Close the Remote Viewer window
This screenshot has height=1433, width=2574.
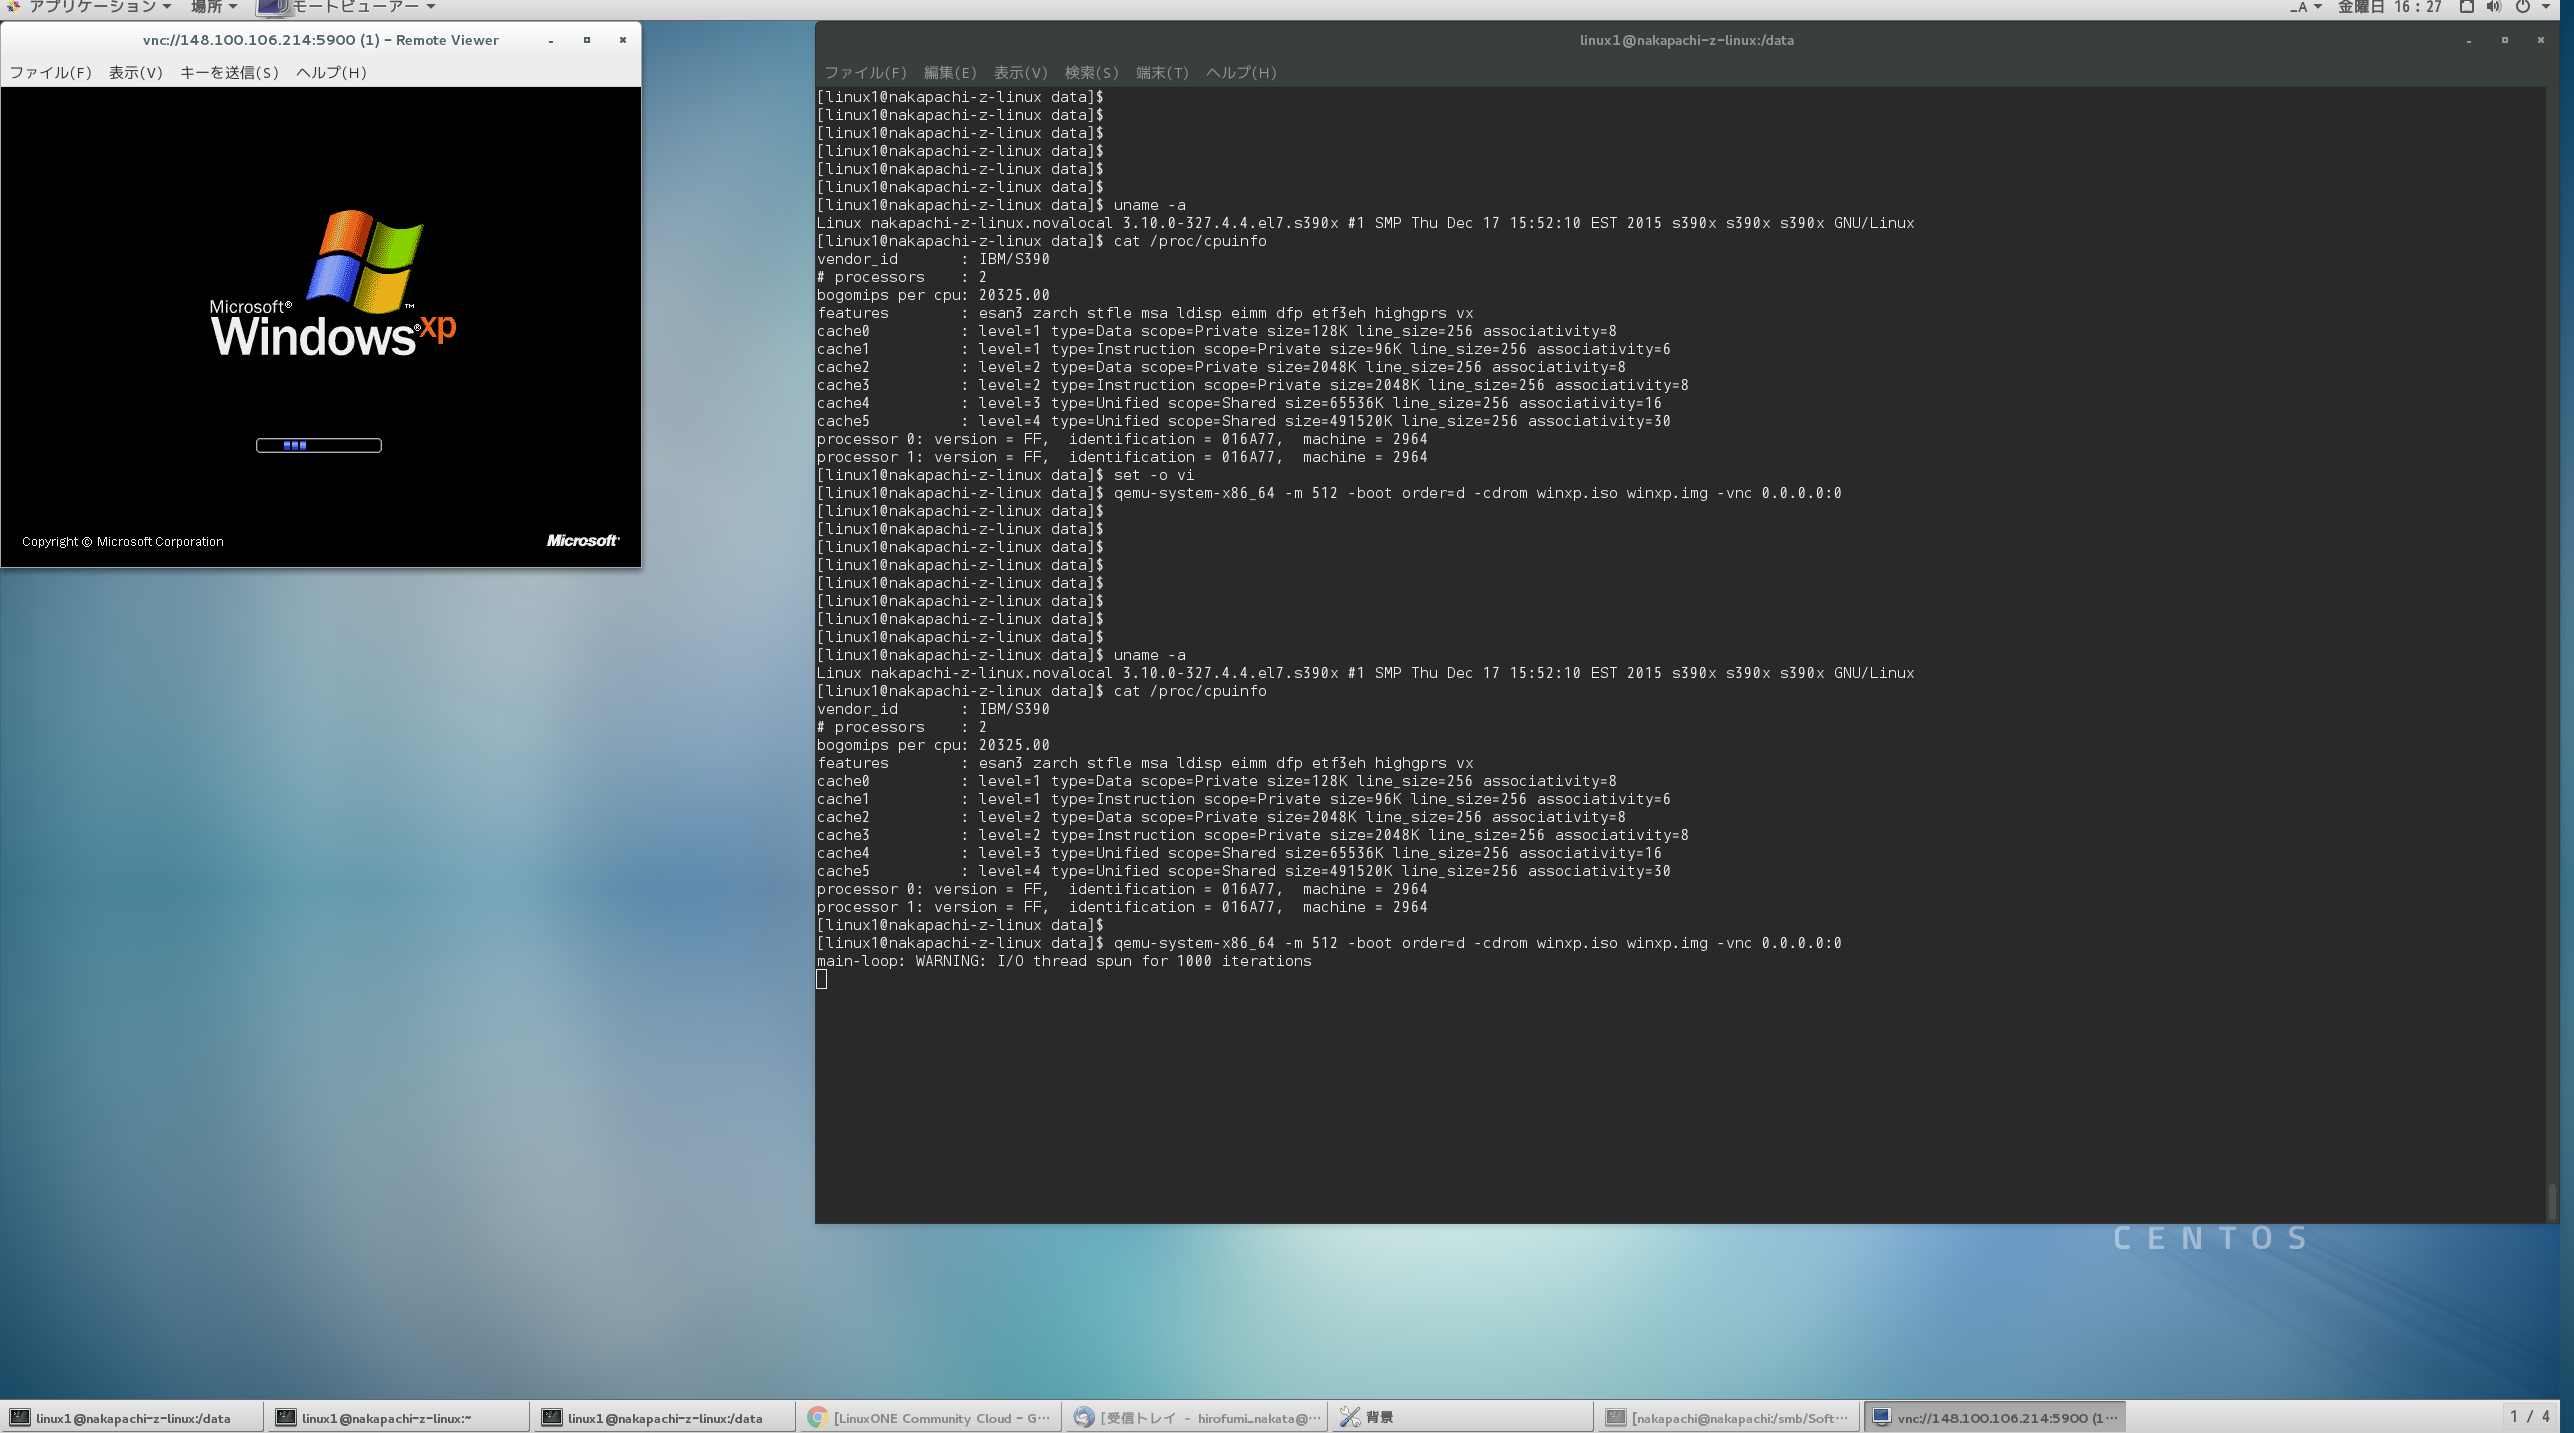pyautogui.click(x=623, y=40)
